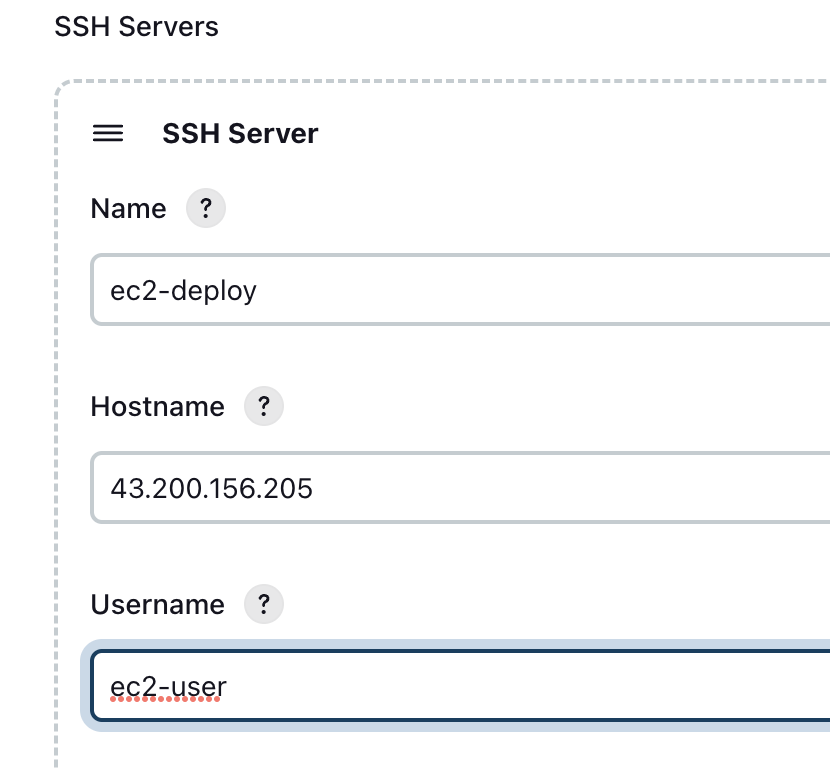Open help for the Name field
This screenshot has height=770, width=830.
pos(206,208)
